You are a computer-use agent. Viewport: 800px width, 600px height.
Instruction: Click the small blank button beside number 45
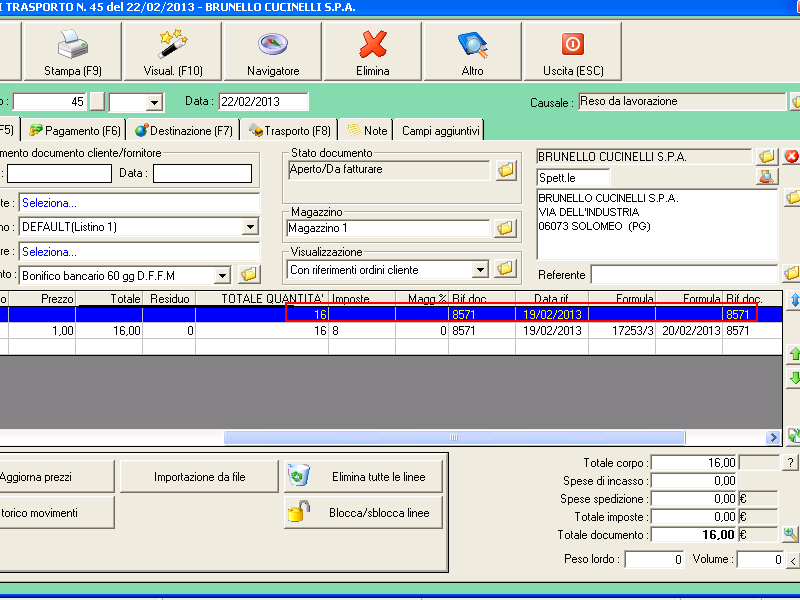(97, 102)
